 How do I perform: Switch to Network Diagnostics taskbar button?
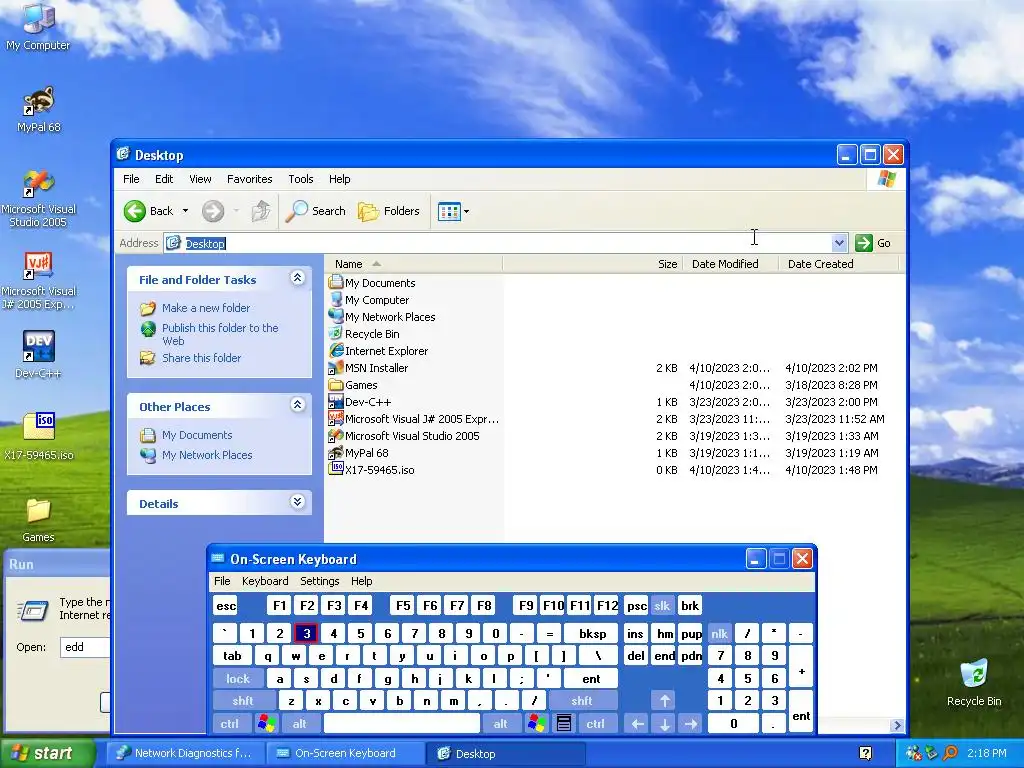pyautogui.click(x=185, y=753)
